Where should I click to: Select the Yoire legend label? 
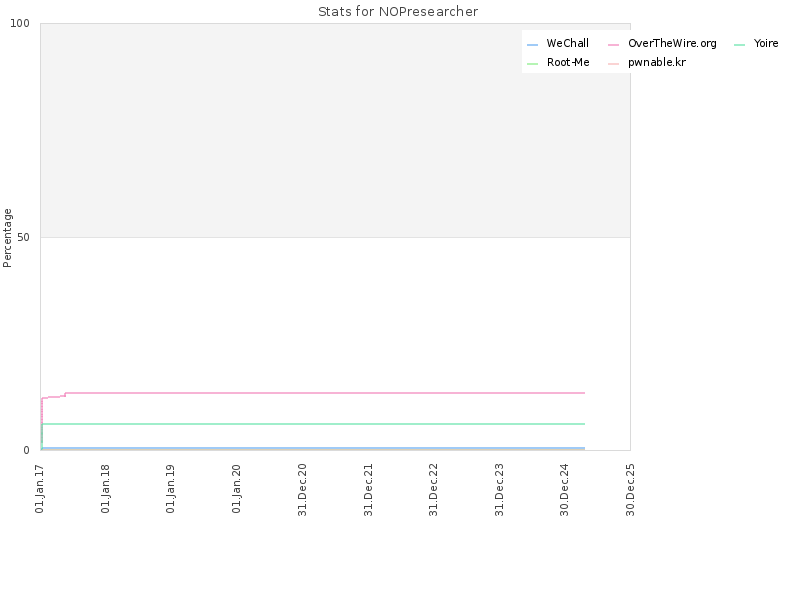point(766,43)
